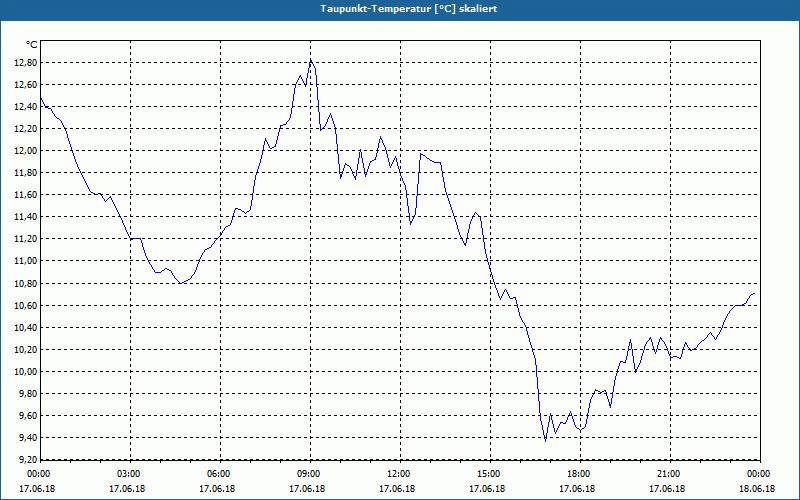Pick the 12,20 y-axis label
800x500 pixels.
coord(27,129)
